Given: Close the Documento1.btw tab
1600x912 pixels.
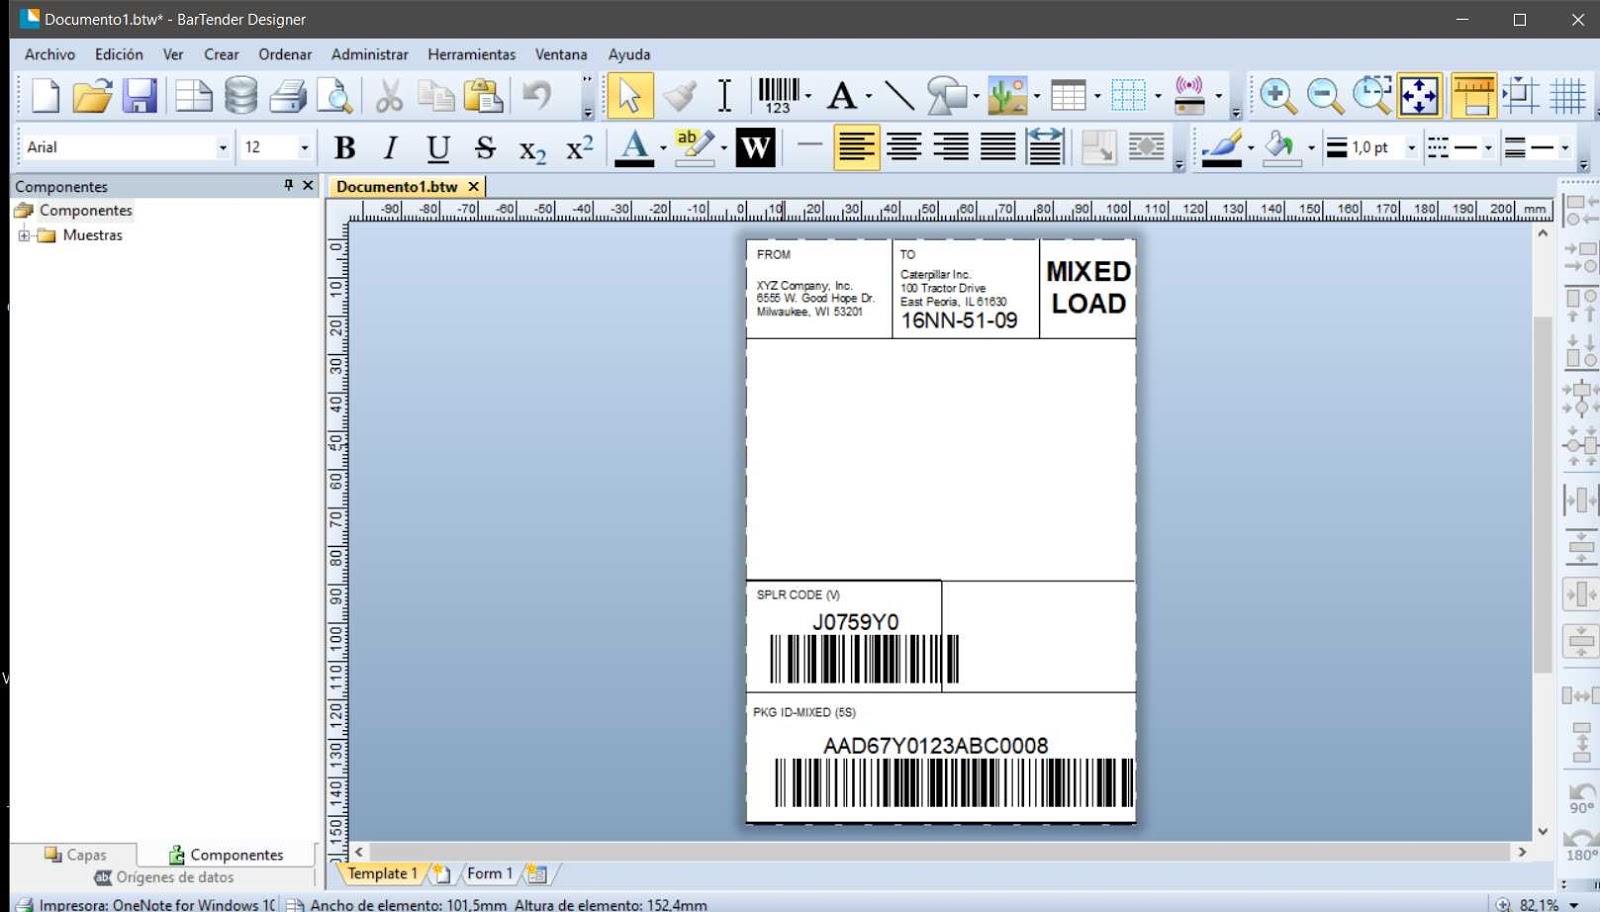Looking at the screenshot, I should pos(474,187).
